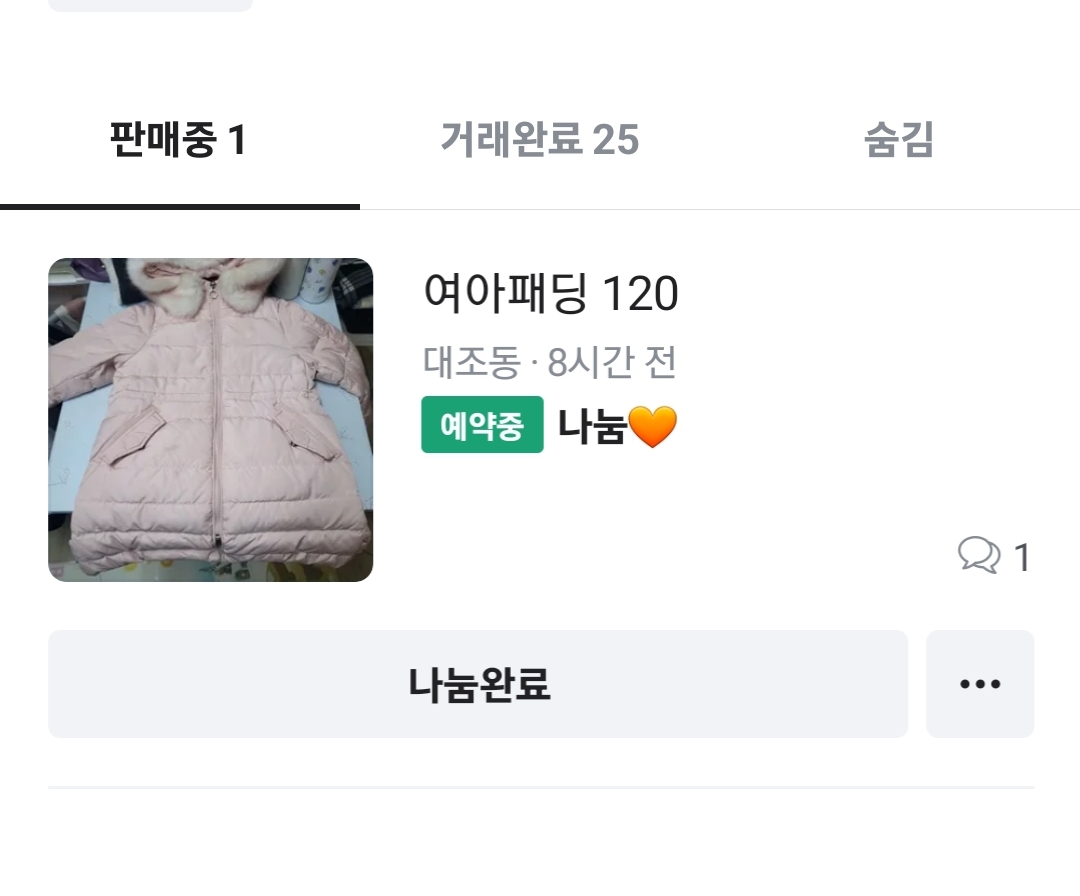1080x896 pixels.
Task: Tap the pocket flap in the jacket photo
Action: tap(137, 438)
